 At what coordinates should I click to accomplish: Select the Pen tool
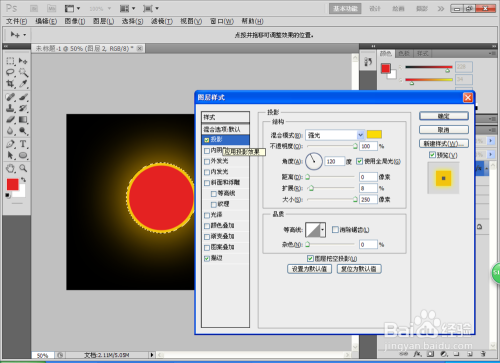click(10, 144)
